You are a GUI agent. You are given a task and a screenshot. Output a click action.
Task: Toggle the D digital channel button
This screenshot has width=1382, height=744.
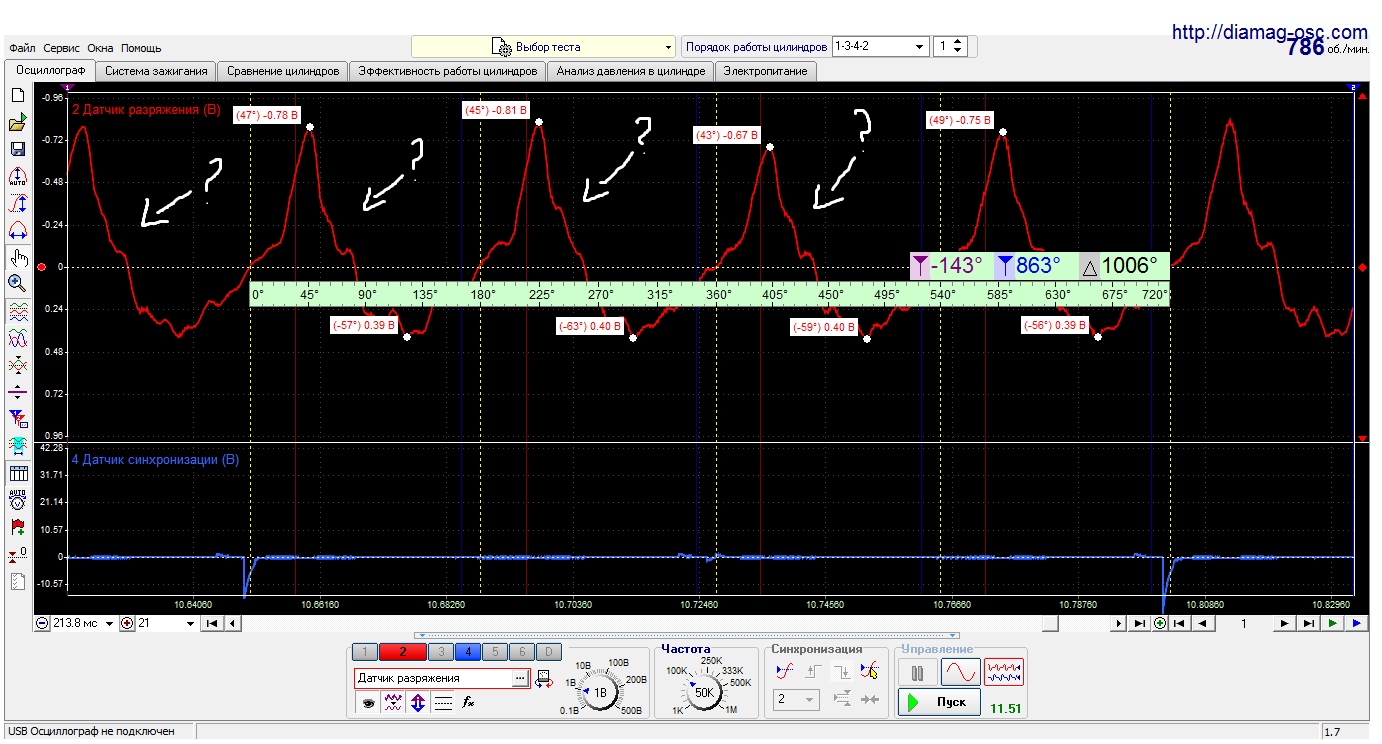[549, 652]
